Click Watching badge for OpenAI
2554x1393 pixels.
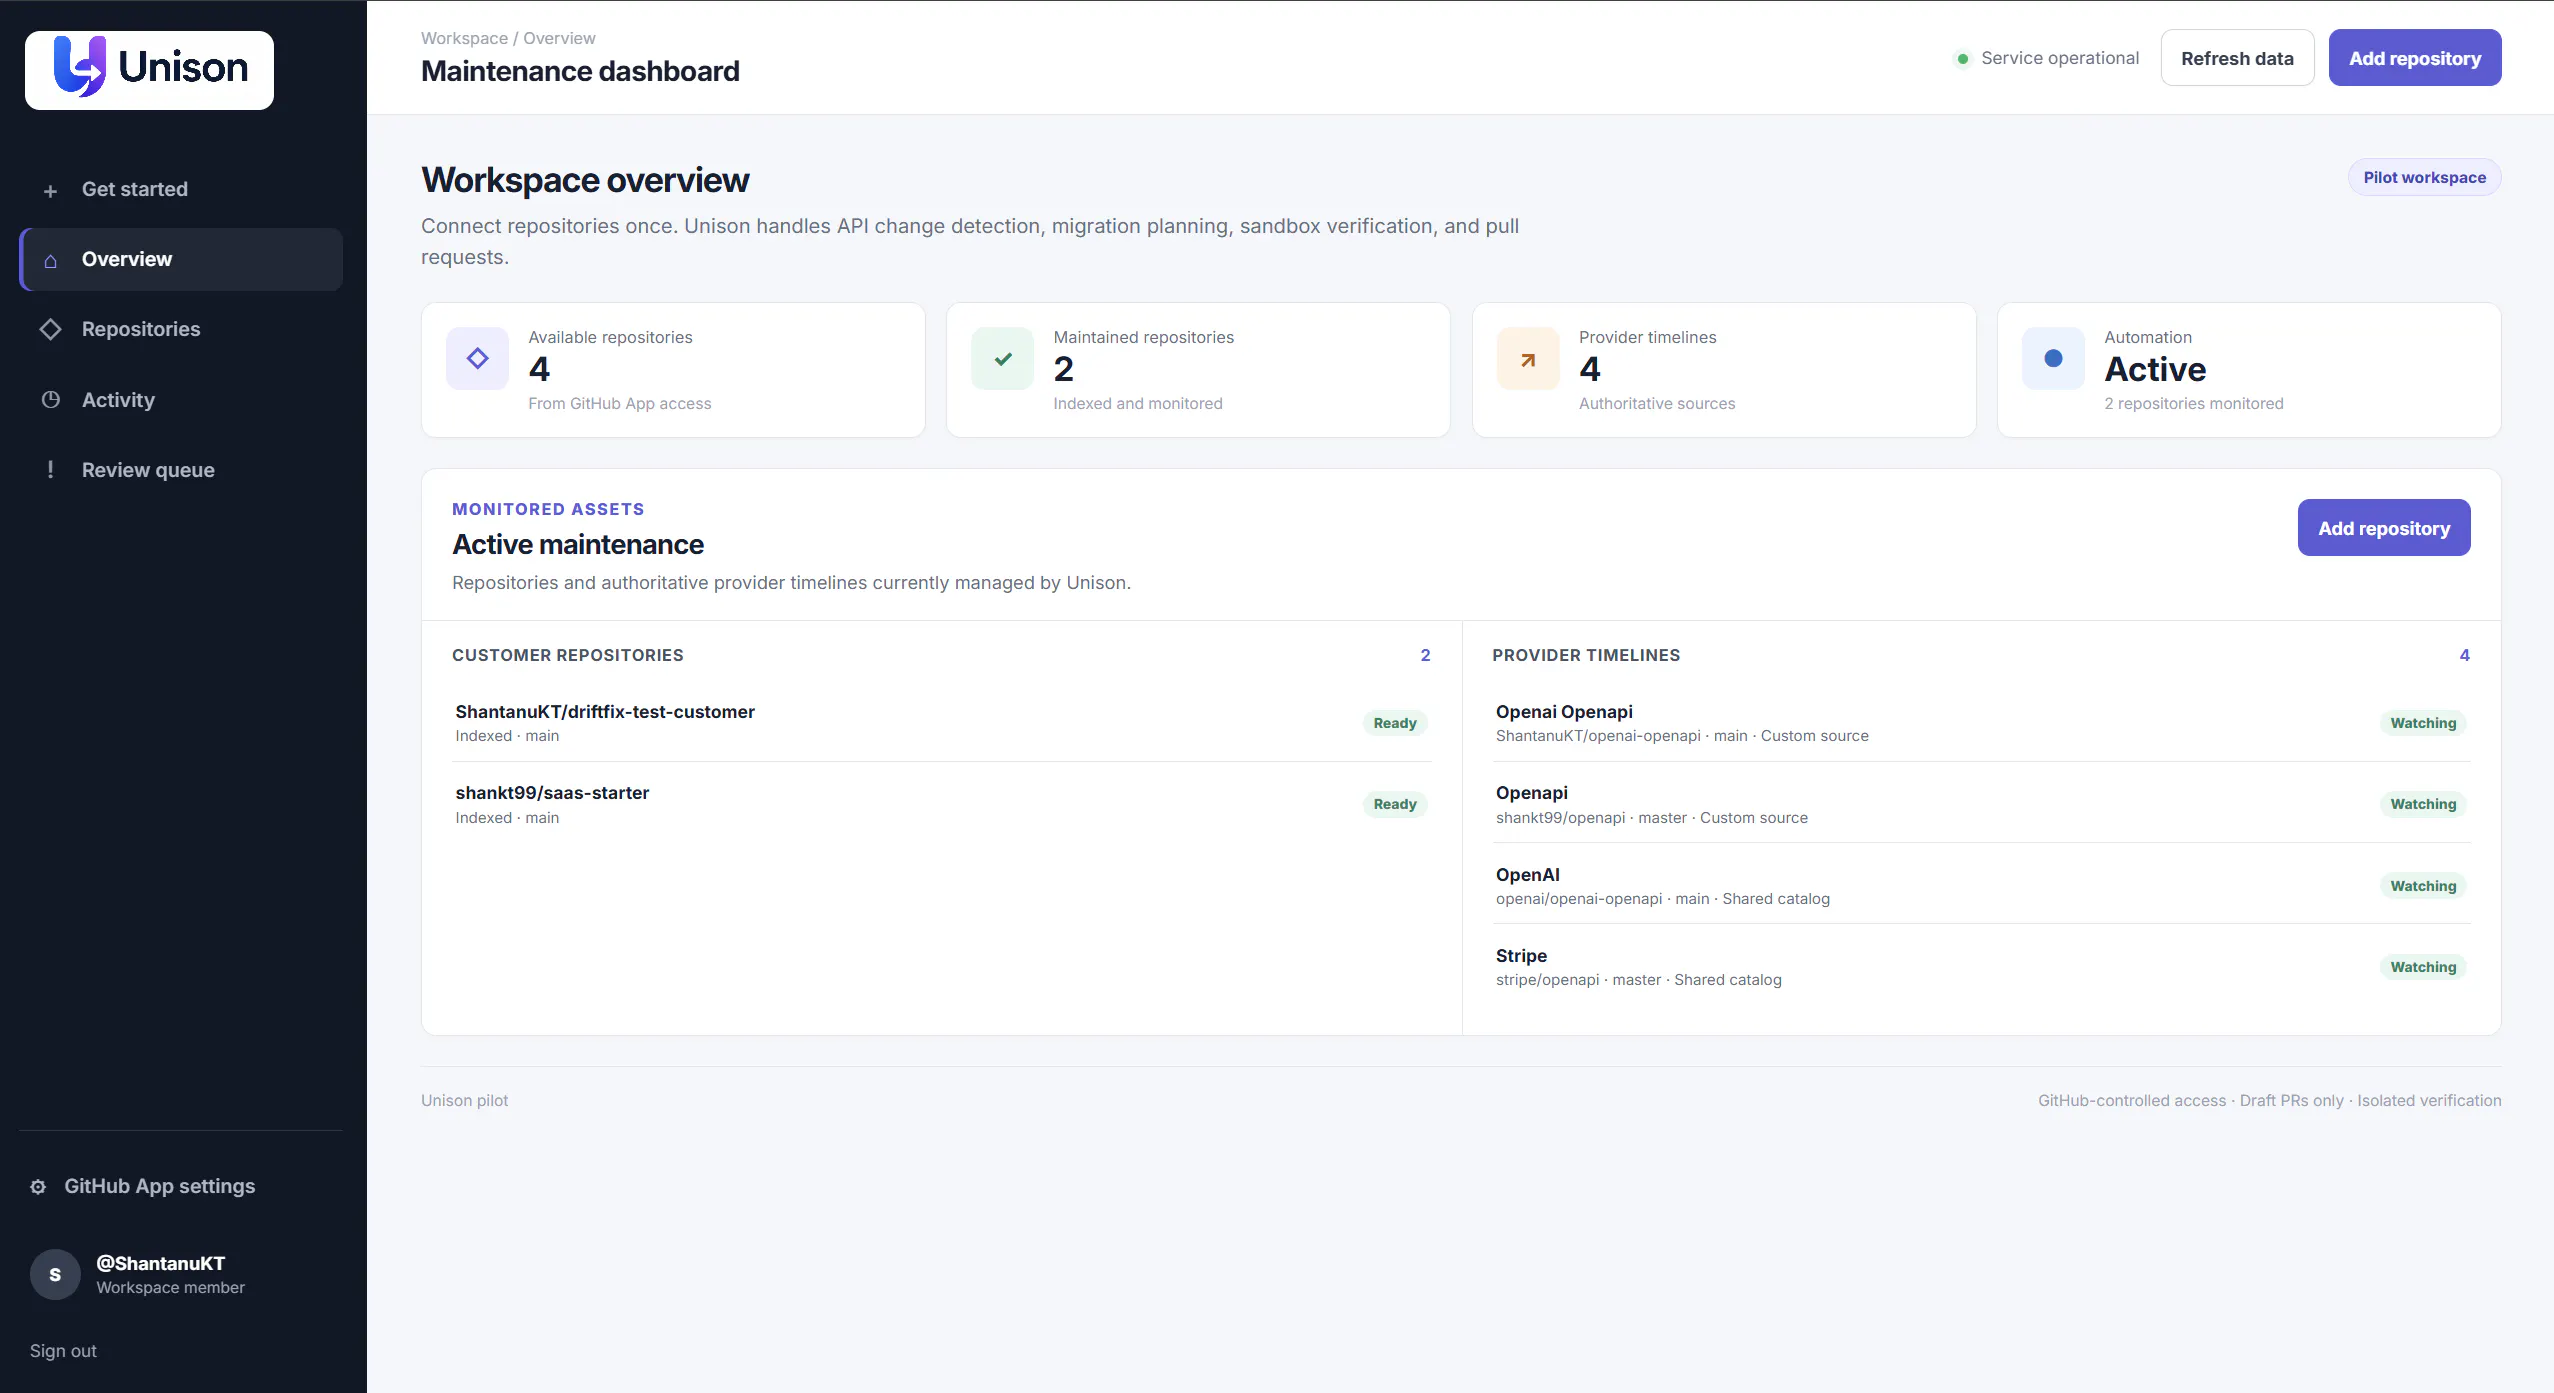click(x=2423, y=886)
